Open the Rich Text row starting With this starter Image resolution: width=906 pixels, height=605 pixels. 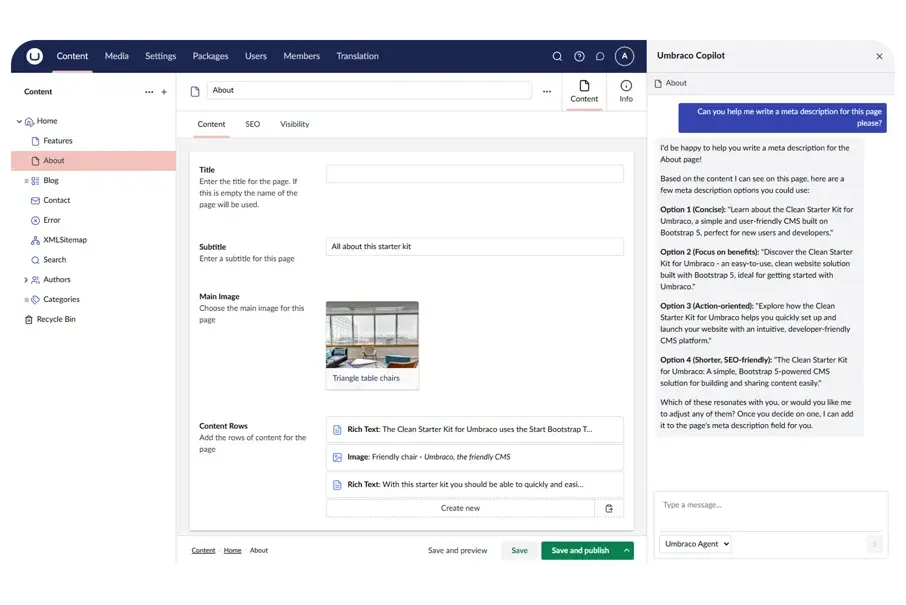(475, 485)
